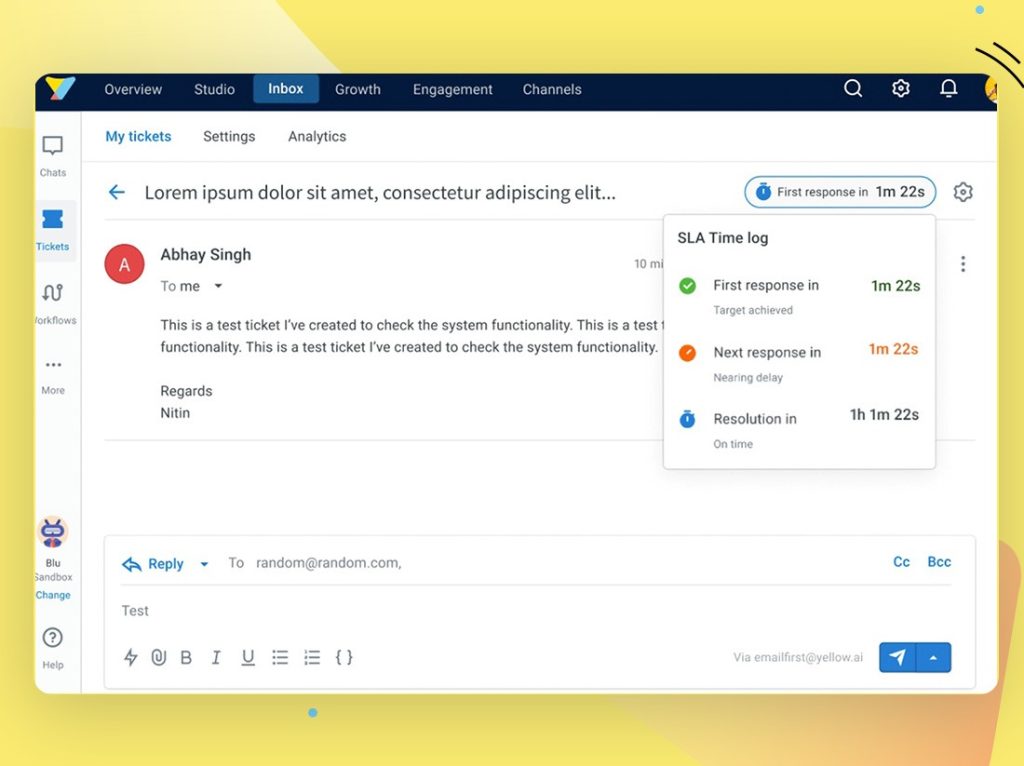Insert a bulleted list
1024x766 pixels.
point(280,658)
